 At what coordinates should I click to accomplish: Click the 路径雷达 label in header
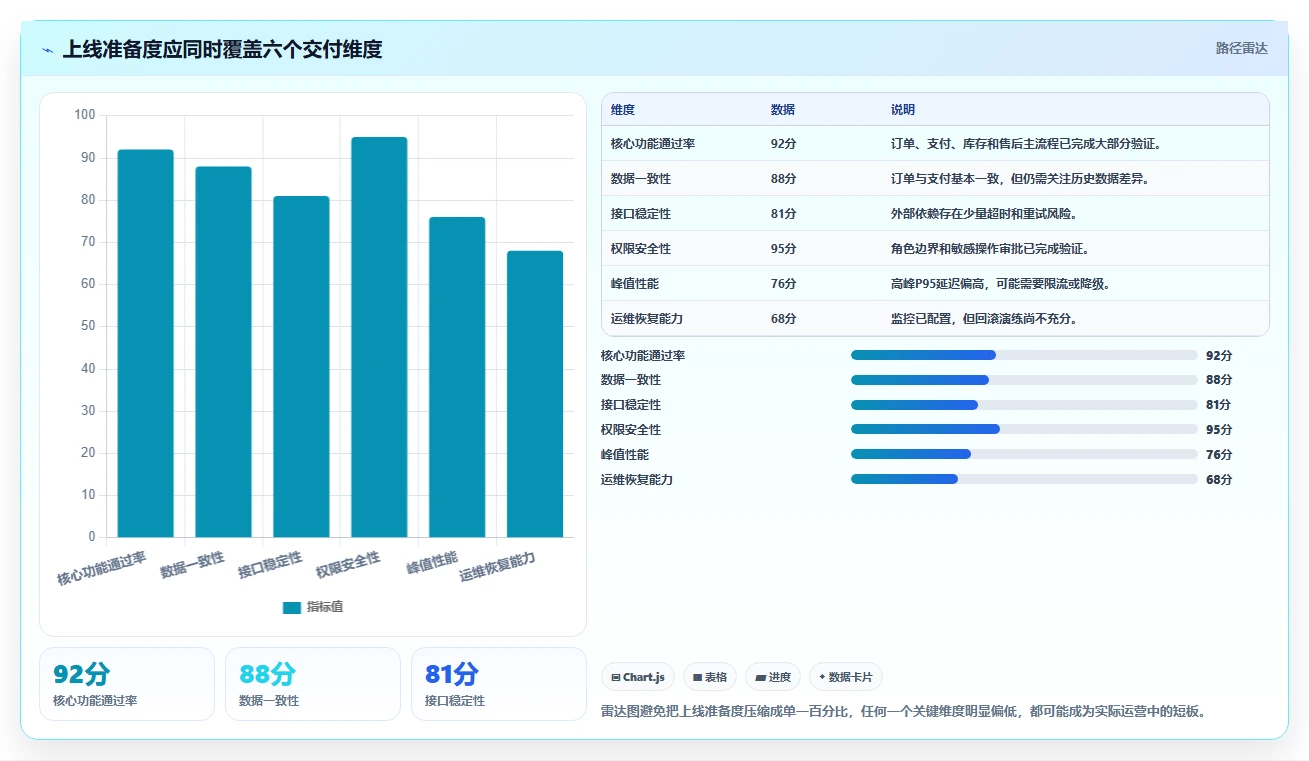1242,48
